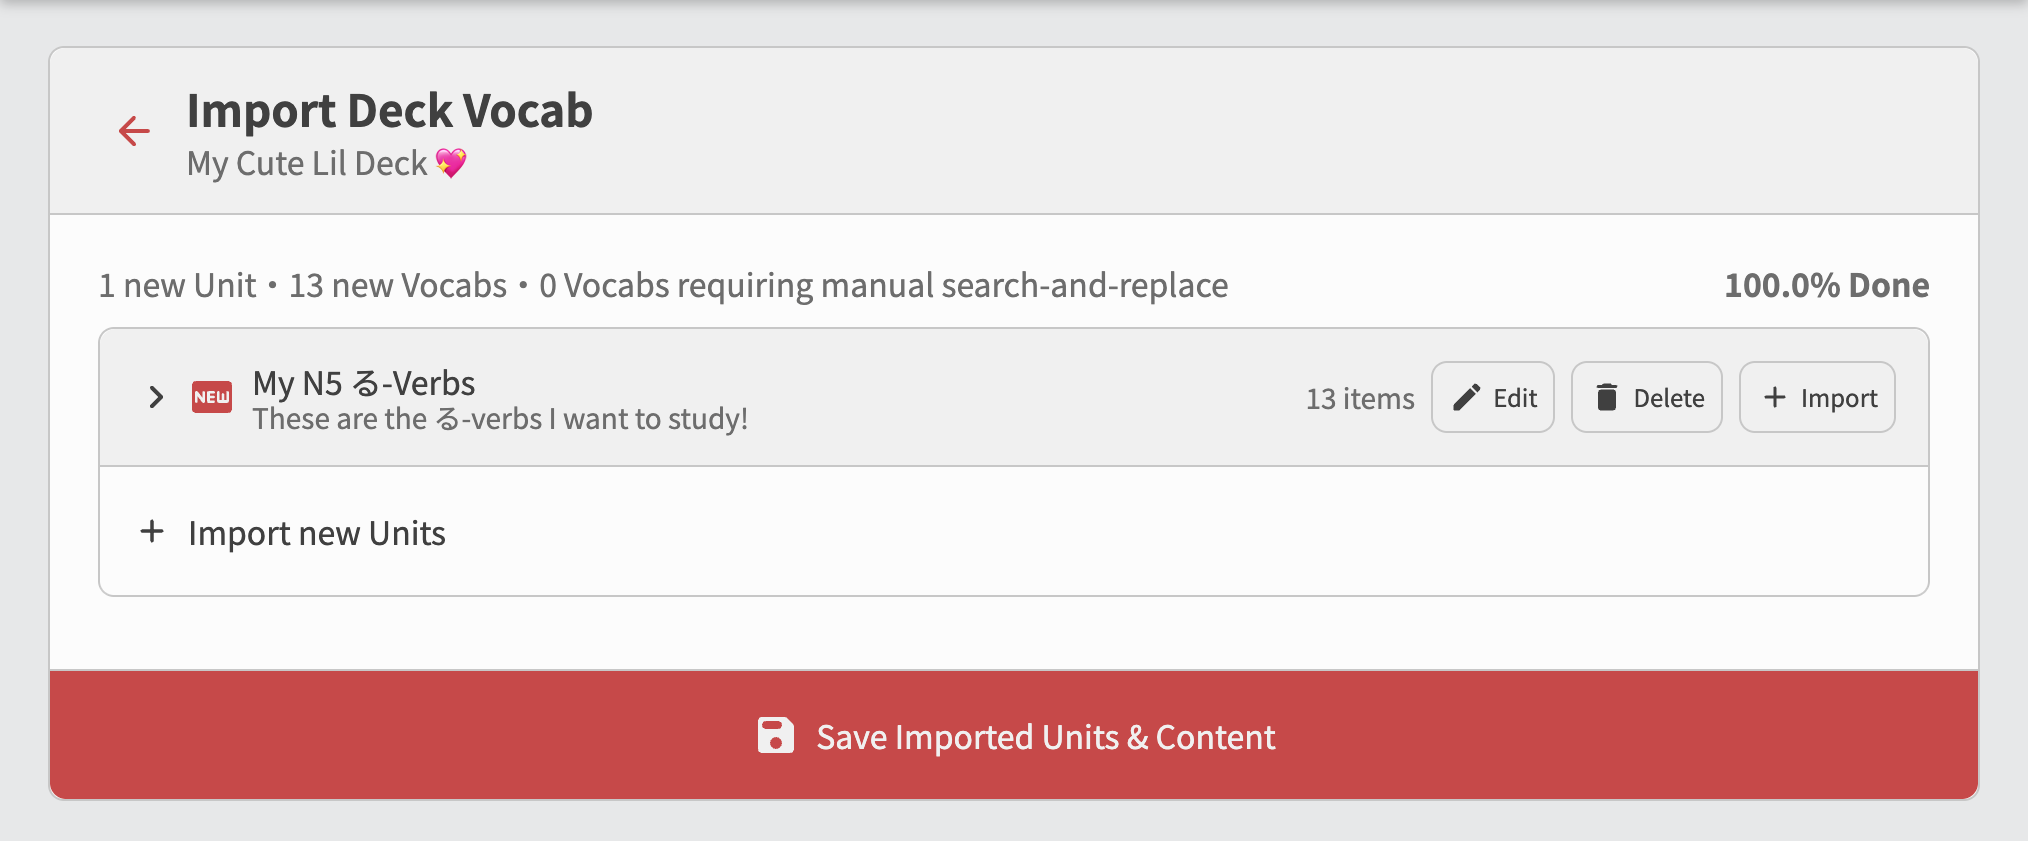
Task: Click the pencil icon on Edit
Action: (x=1466, y=397)
